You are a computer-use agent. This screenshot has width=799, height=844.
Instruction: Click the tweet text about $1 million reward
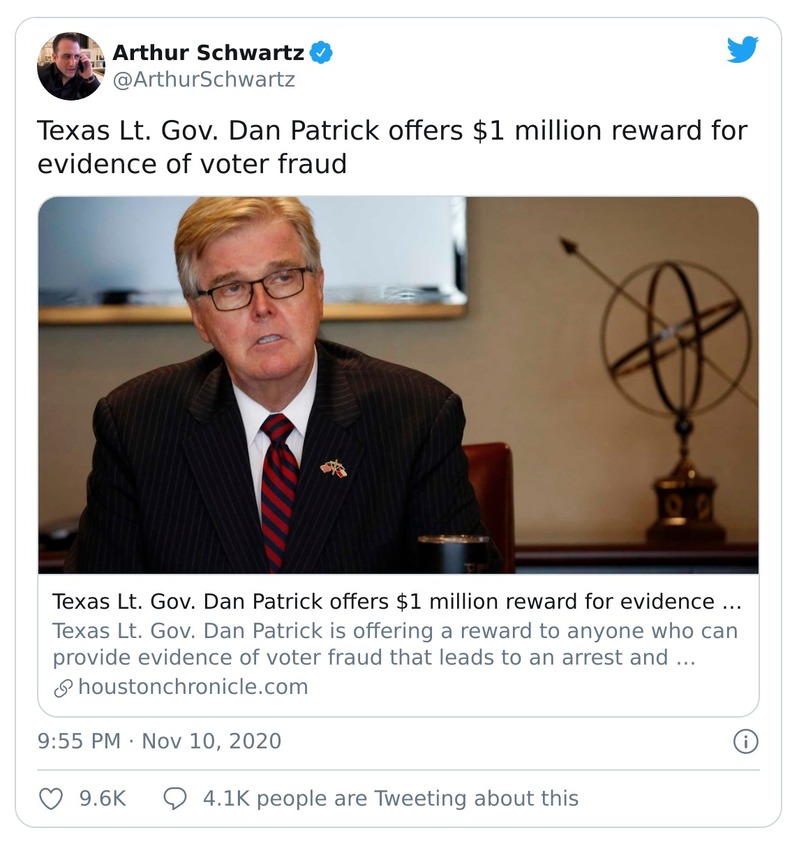(392, 146)
